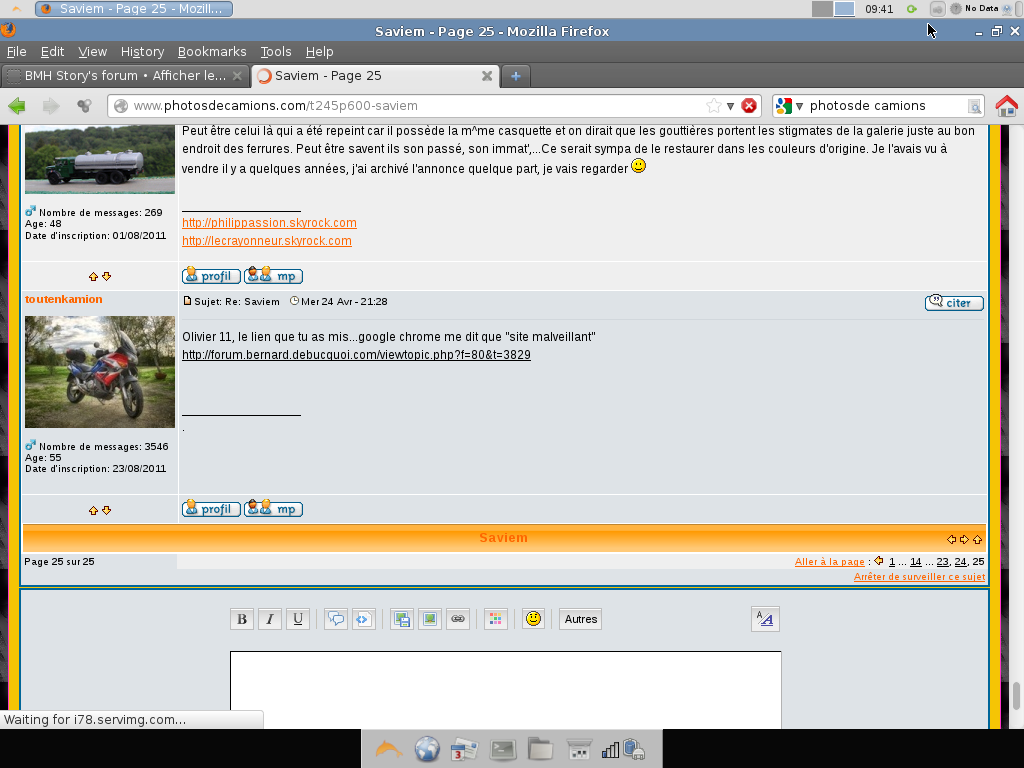Launch the terminal from the dock
Viewport: 1024px width, 768px height.
point(502,749)
